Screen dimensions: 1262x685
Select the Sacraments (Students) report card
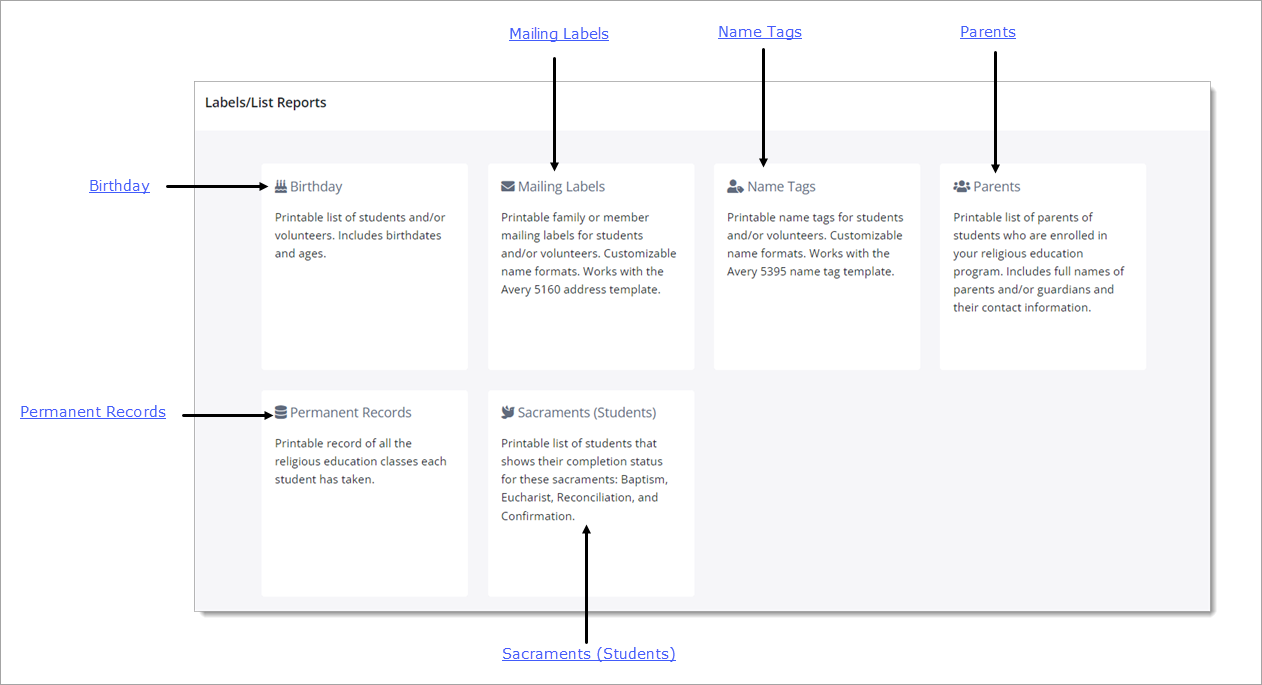(x=590, y=492)
